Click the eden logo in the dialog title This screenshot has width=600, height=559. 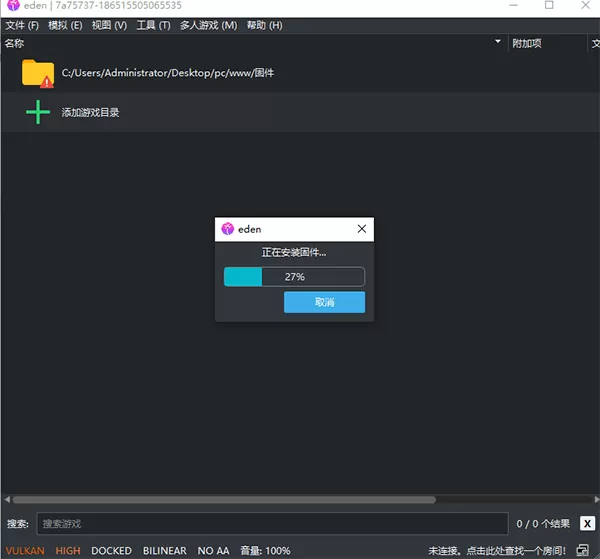[x=228, y=229]
